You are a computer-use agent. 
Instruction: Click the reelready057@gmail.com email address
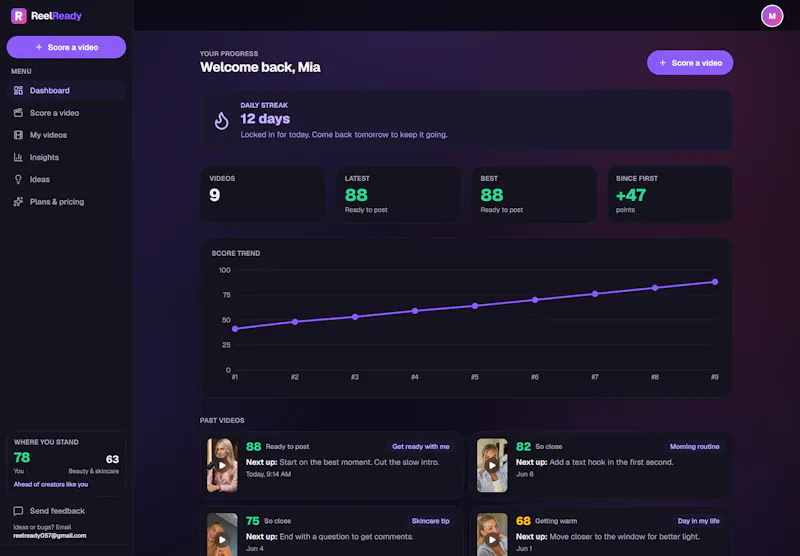(x=49, y=536)
